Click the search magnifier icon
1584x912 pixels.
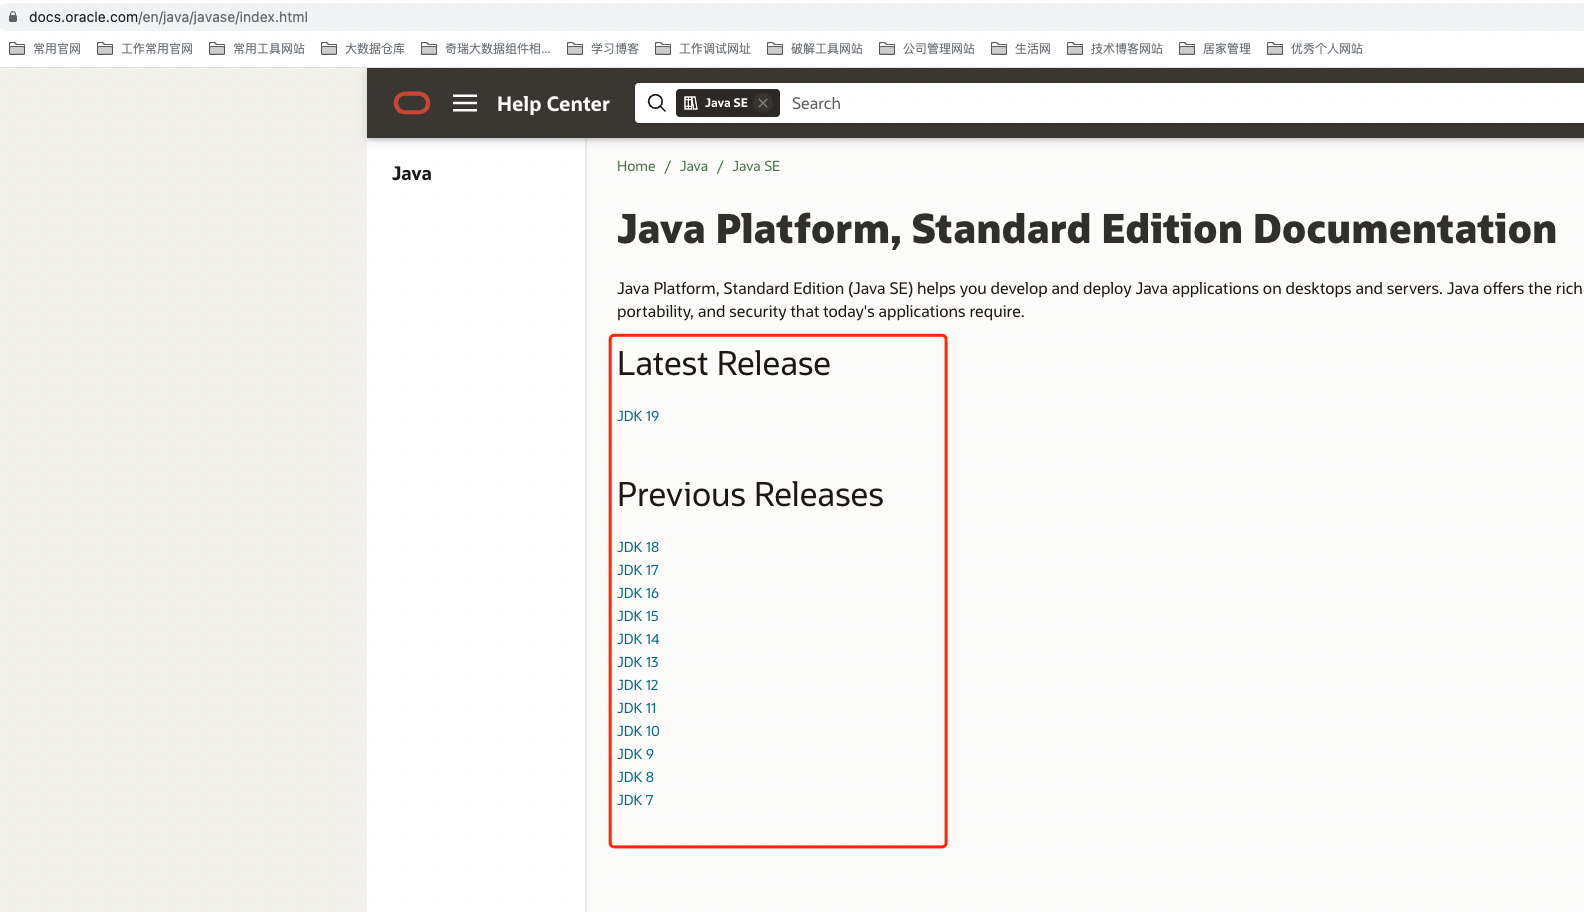656,103
